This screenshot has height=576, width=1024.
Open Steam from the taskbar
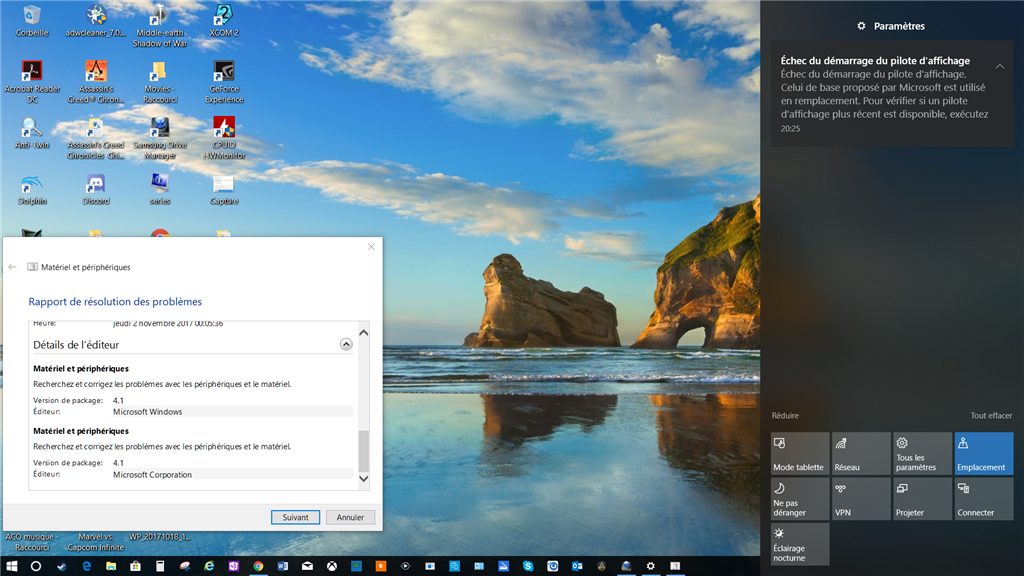(x=61, y=566)
